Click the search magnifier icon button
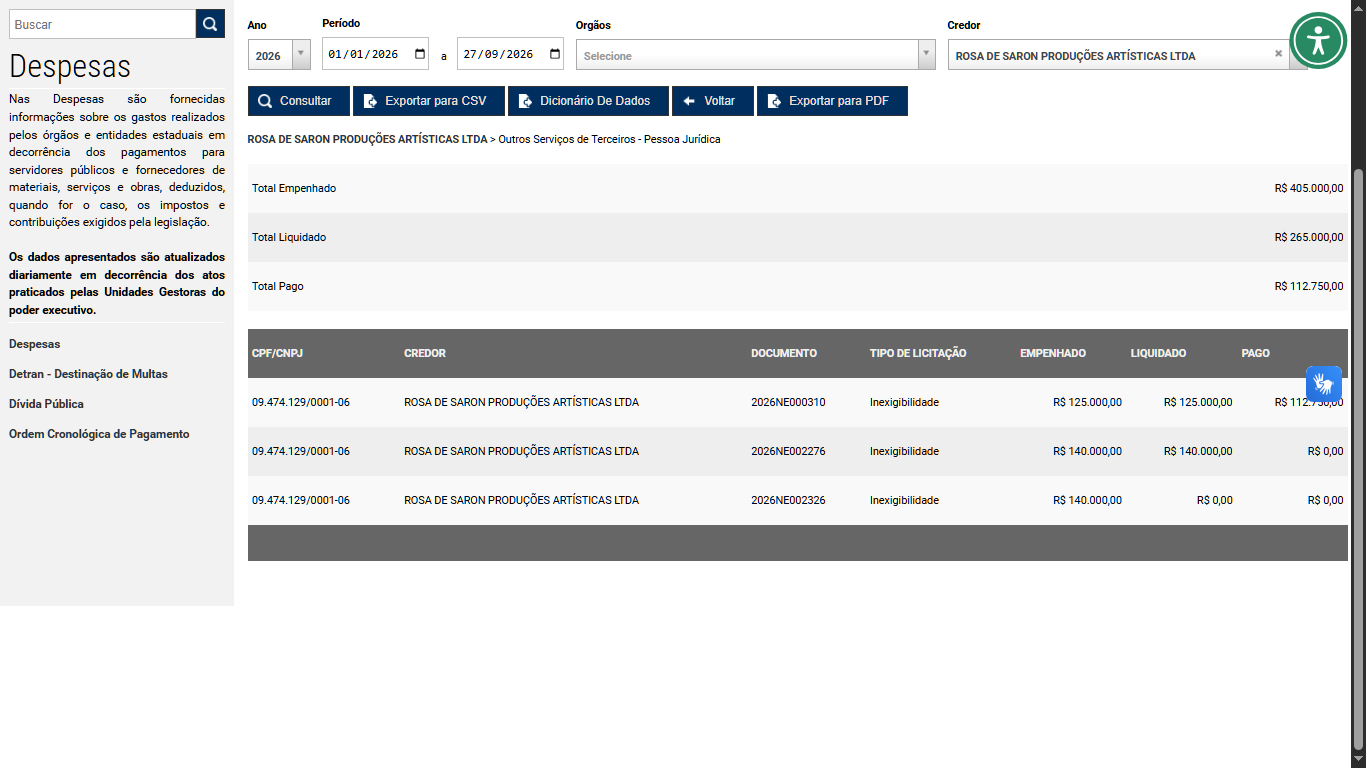This screenshot has width=1366, height=768. [x=210, y=24]
